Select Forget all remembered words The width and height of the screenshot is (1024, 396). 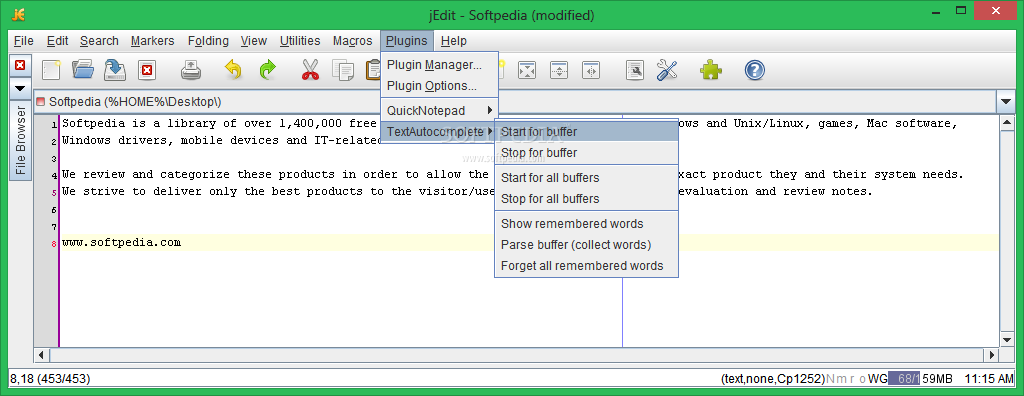tap(586, 265)
